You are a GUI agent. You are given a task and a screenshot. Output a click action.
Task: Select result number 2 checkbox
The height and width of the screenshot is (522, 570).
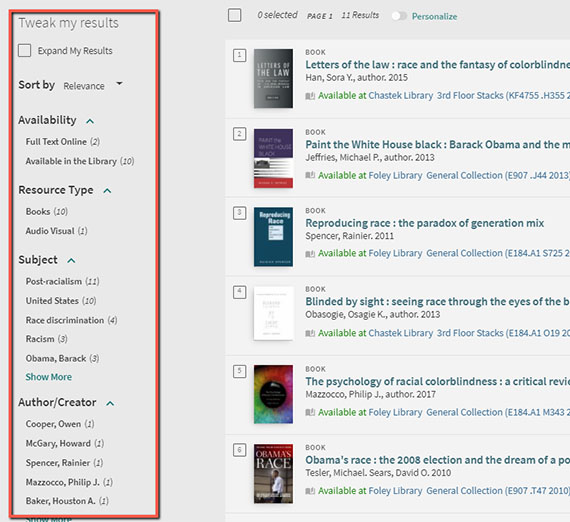pos(239,134)
